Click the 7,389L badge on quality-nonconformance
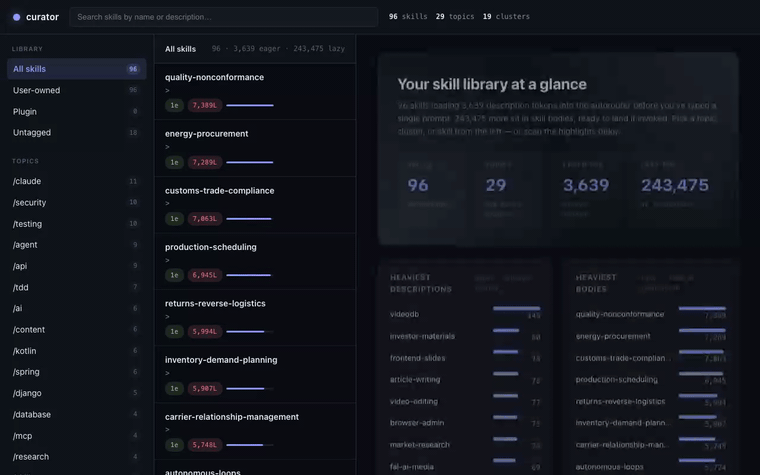The height and width of the screenshot is (475, 760). coord(205,105)
